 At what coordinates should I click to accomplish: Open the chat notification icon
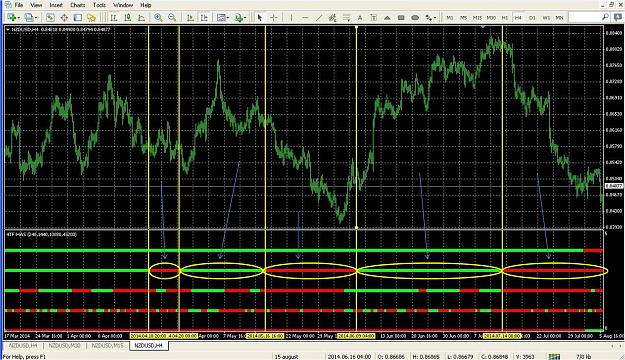pyautogui.click(x=617, y=17)
